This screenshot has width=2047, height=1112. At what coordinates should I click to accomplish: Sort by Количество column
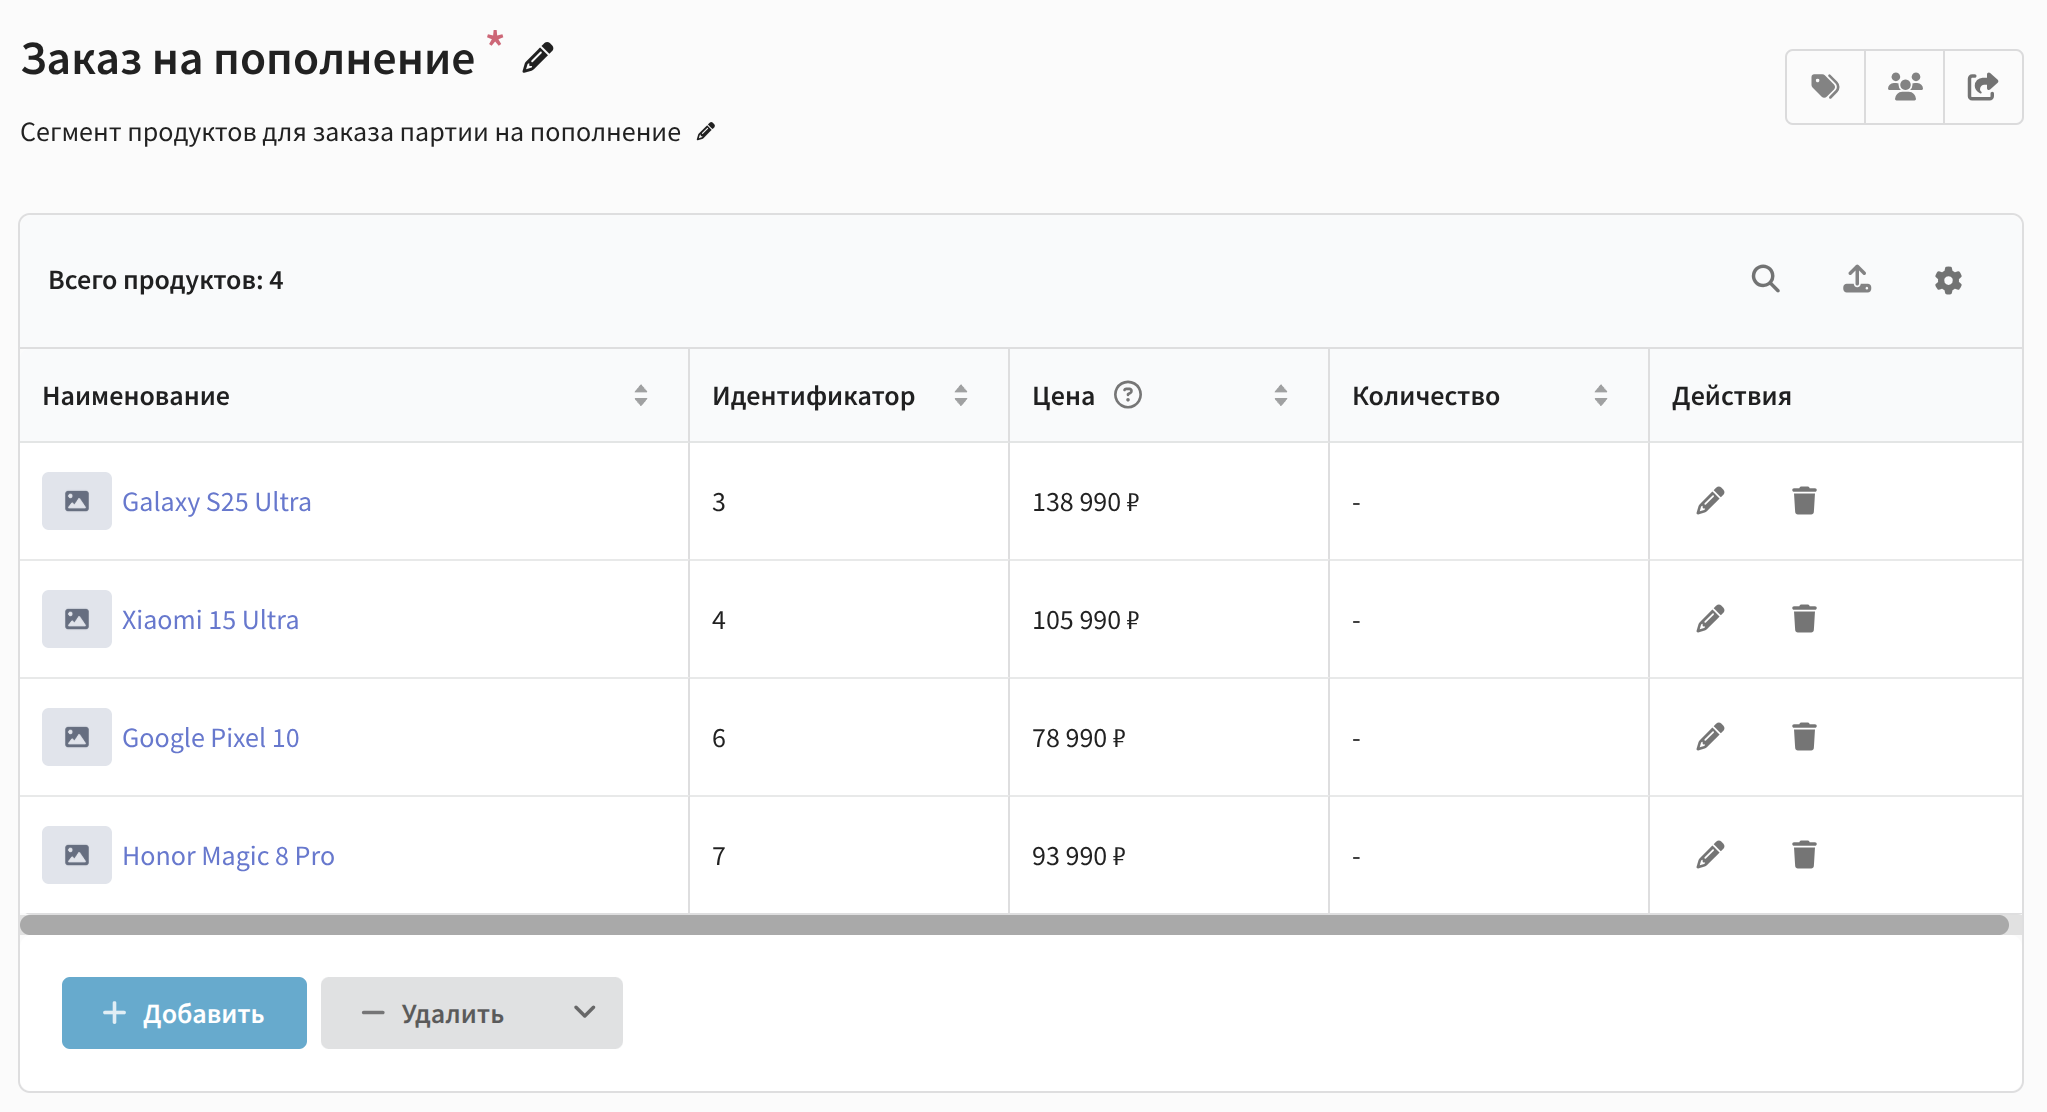pyautogui.click(x=1601, y=396)
